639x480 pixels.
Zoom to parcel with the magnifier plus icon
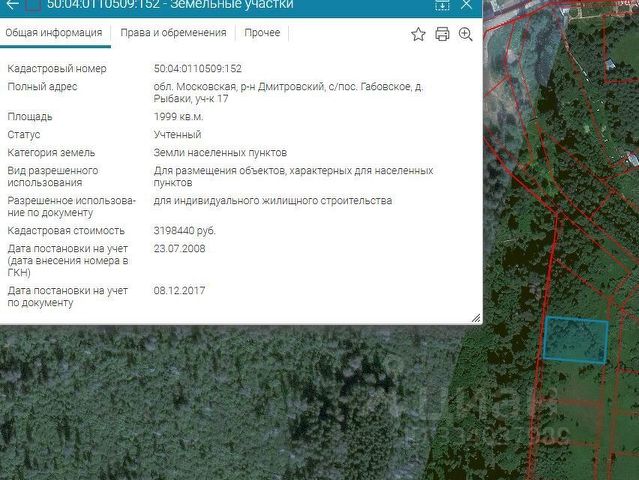coord(465,34)
